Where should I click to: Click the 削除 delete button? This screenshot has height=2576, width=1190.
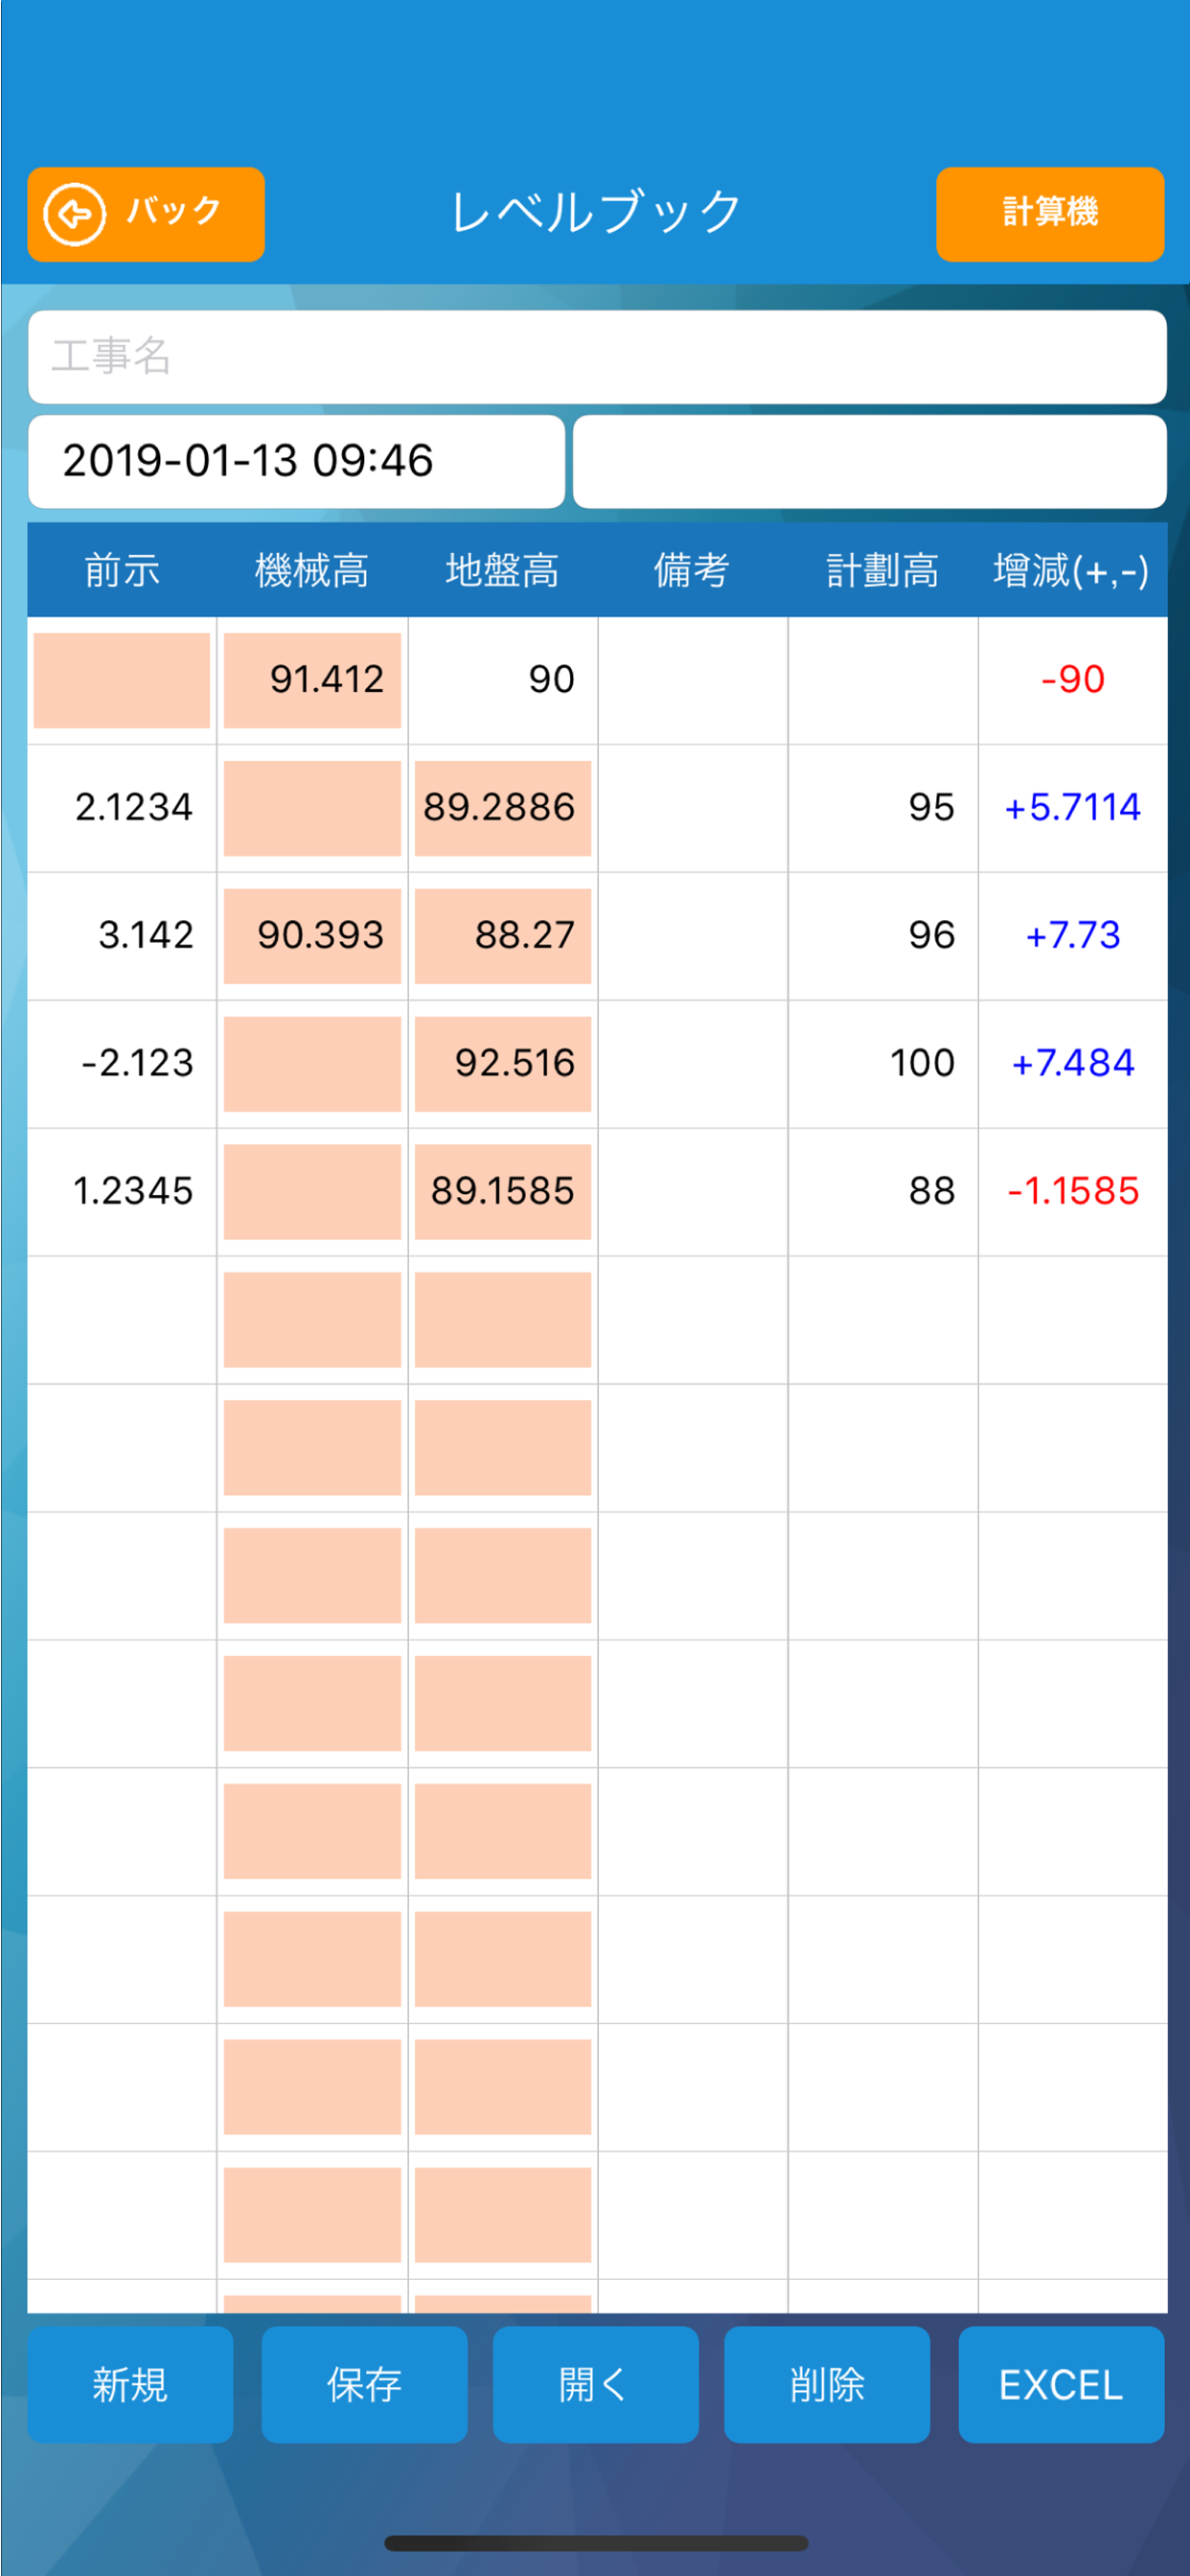coord(827,2385)
